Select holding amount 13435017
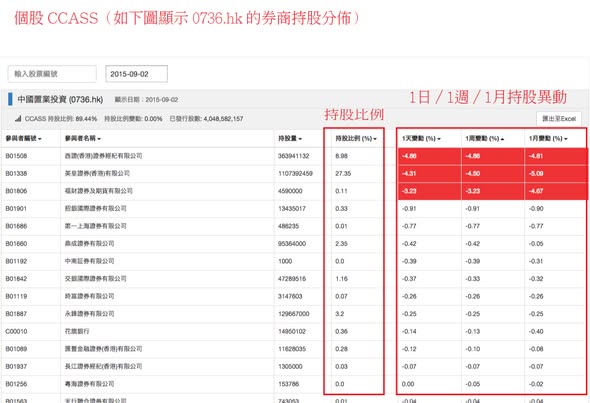The height and width of the screenshot is (403, 590). tap(292, 208)
